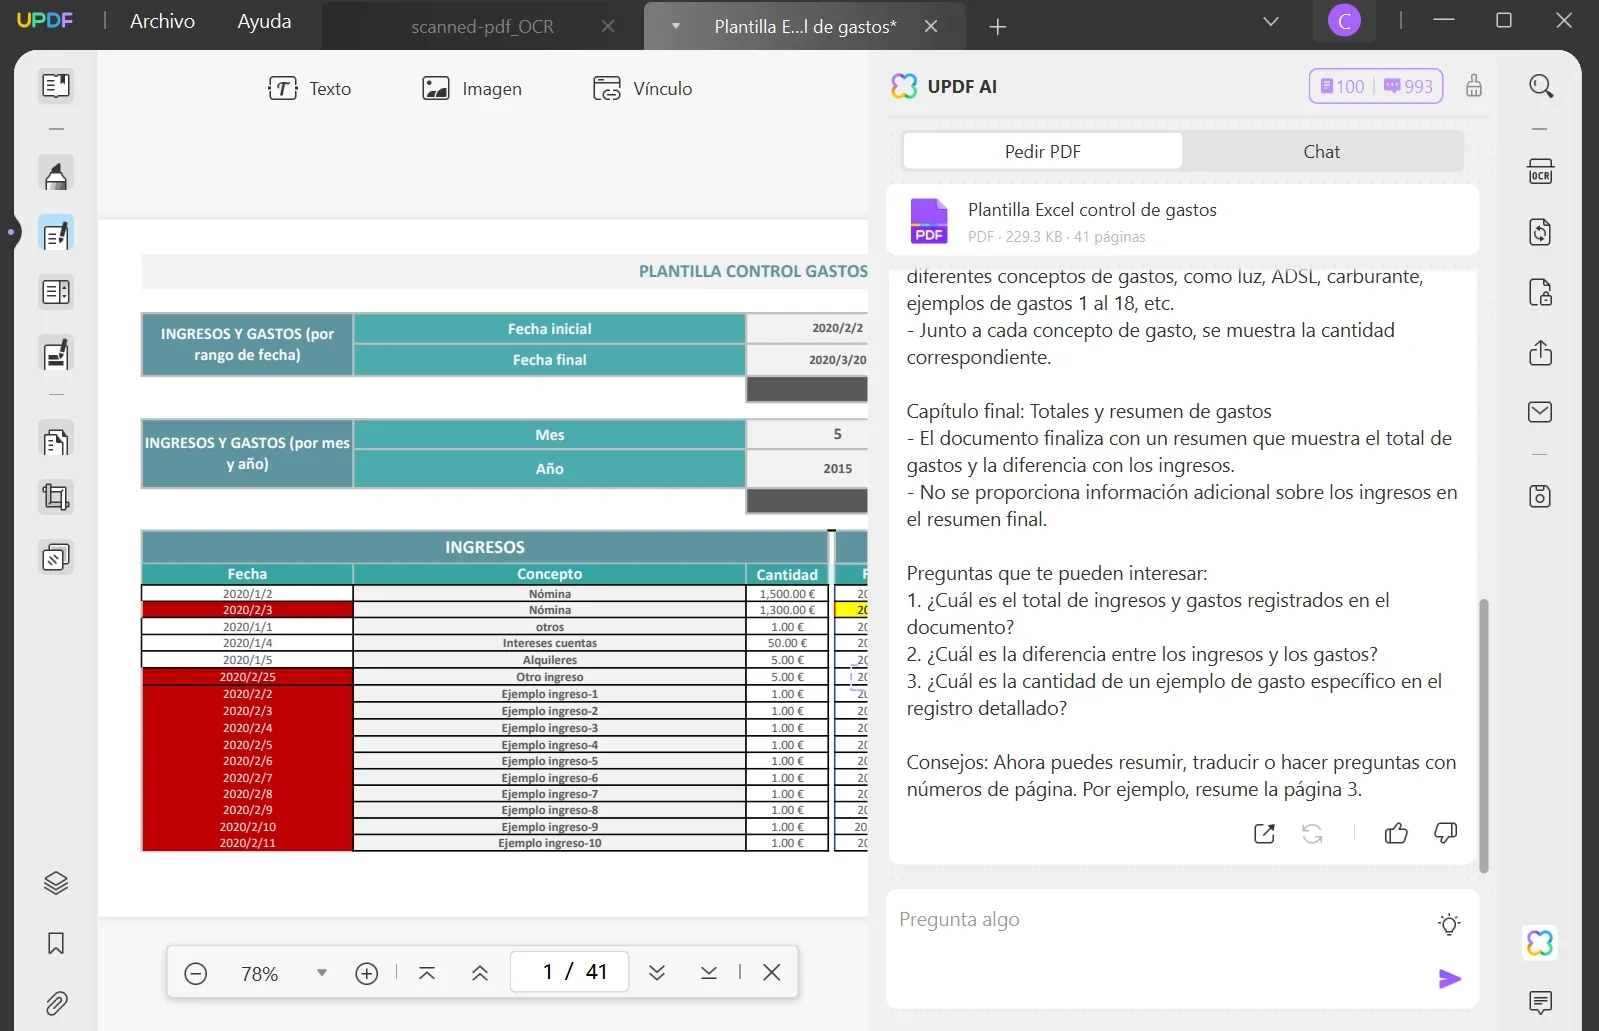The width and height of the screenshot is (1599, 1031).
Task: Open the Reader mode icon in left sidebar
Action: tap(56, 86)
